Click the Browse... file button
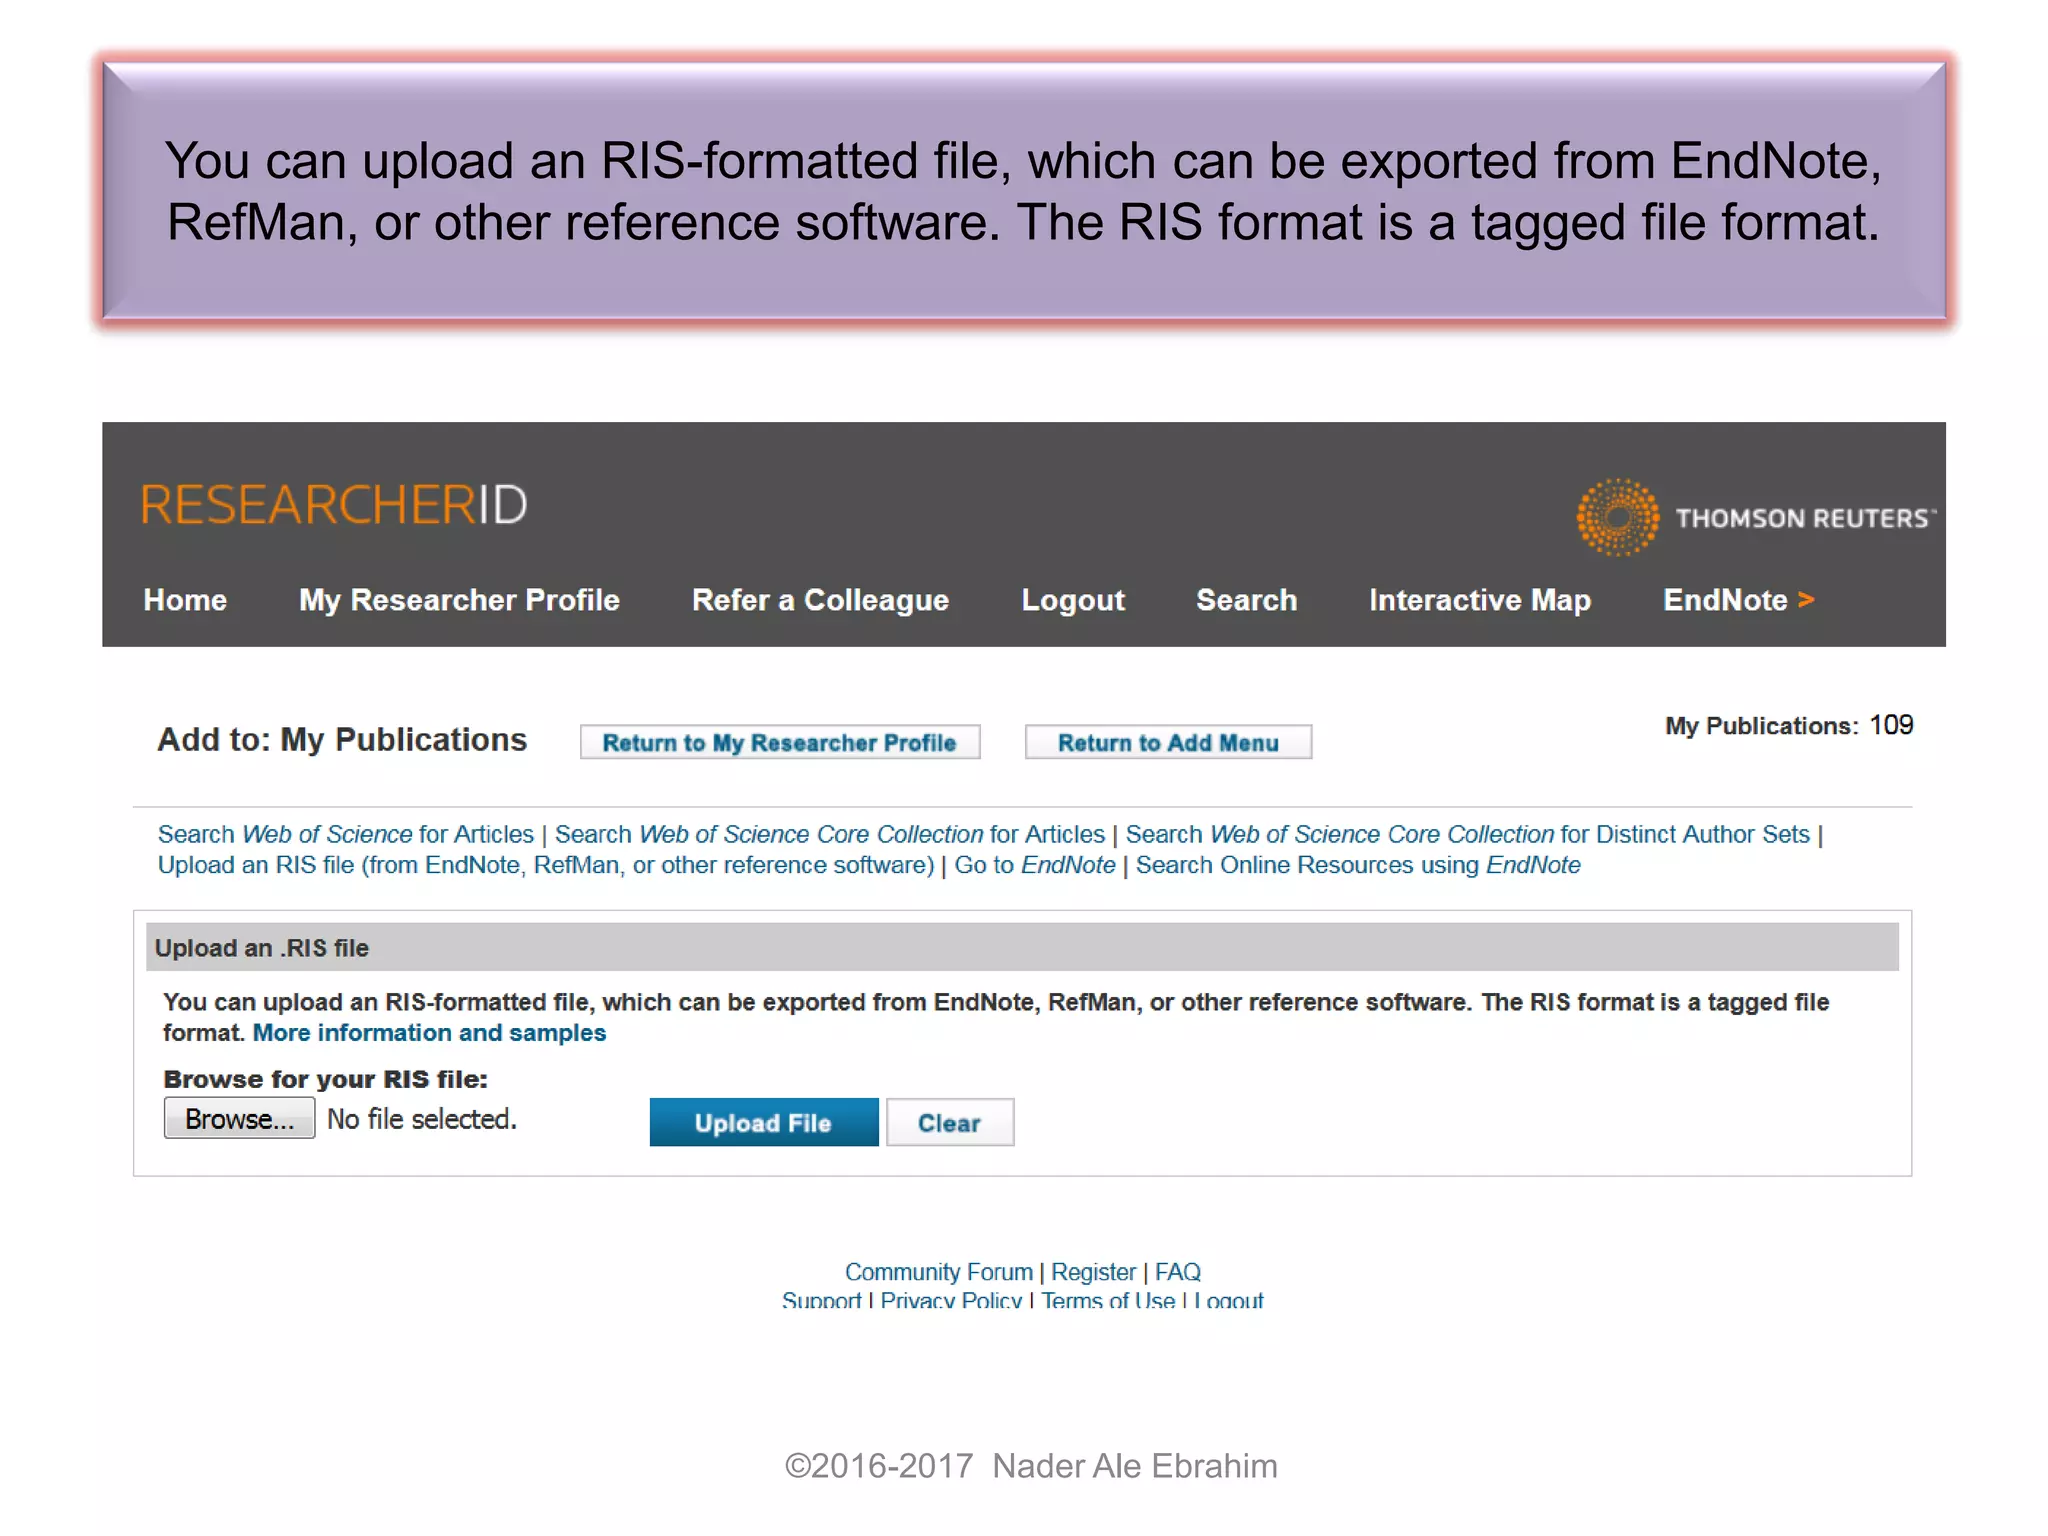2048x1536 pixels. click(x=239, y=1118)
